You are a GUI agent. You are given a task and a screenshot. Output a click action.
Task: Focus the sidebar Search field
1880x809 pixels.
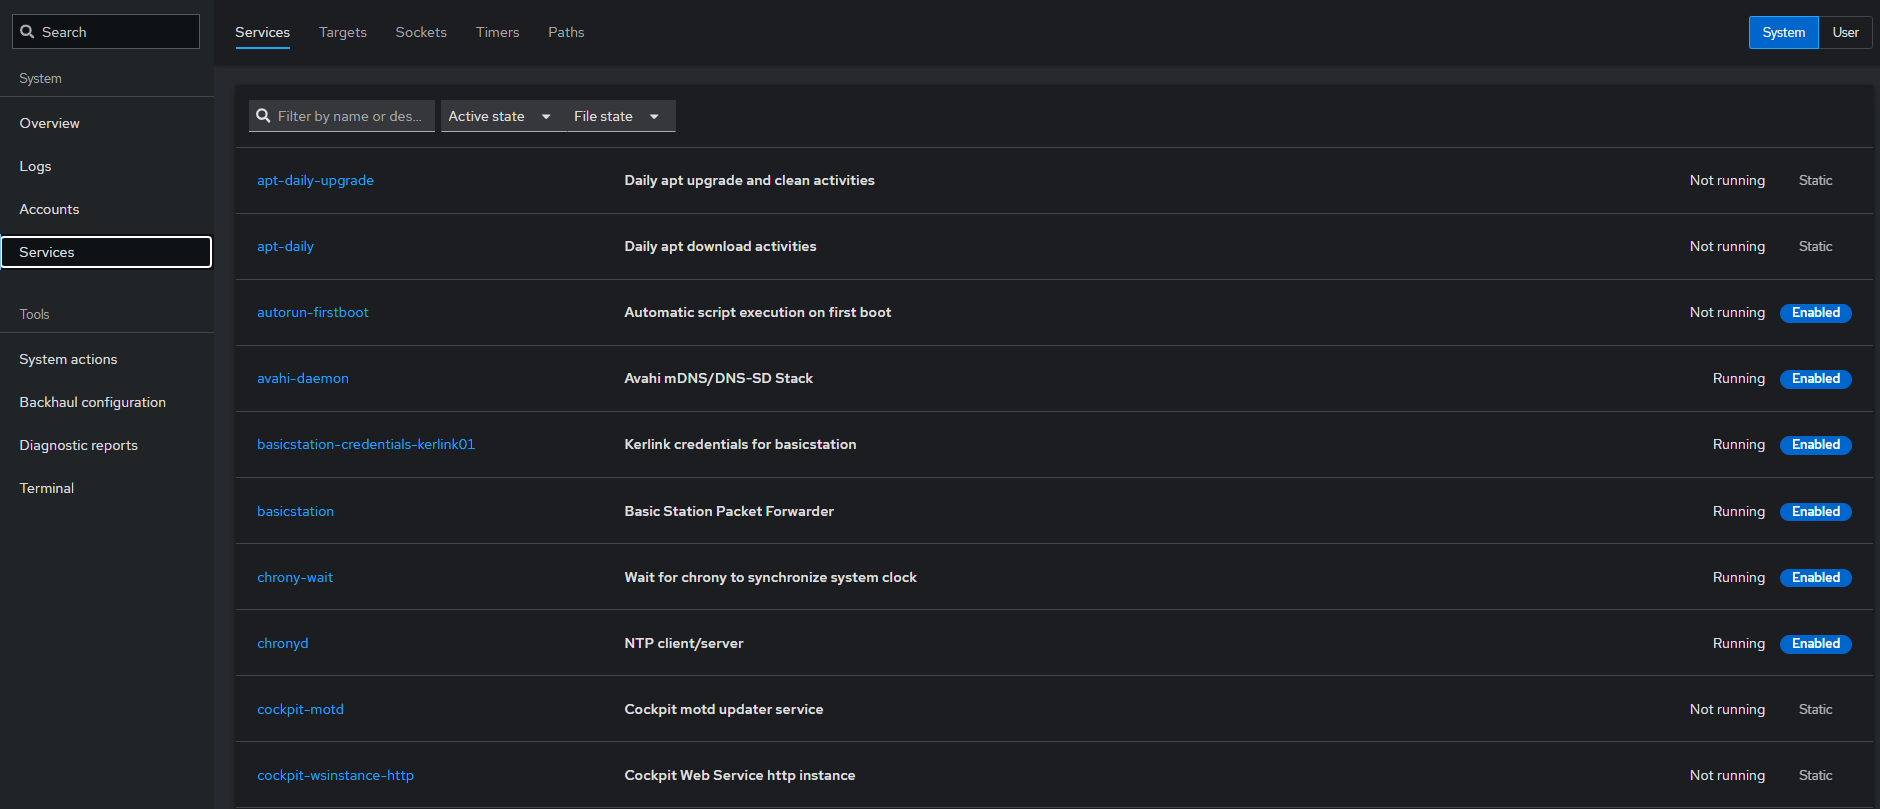pos(106,32)
